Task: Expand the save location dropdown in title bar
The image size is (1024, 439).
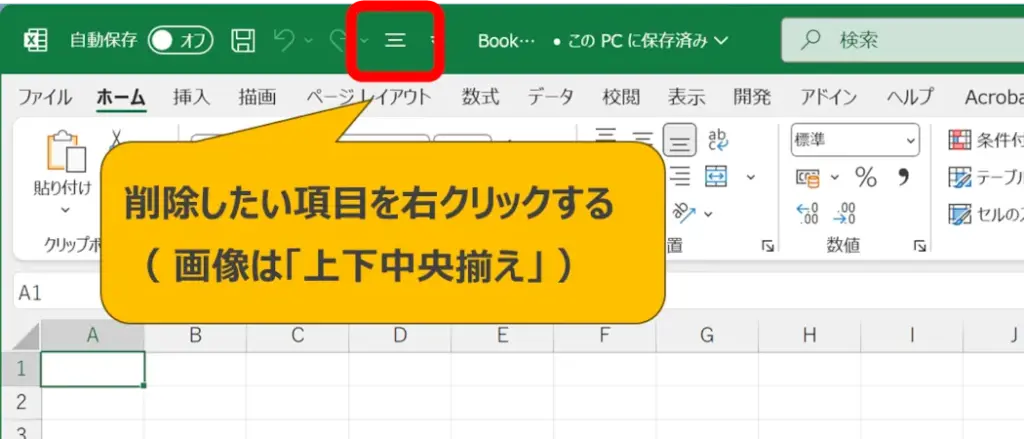Action: 719,41
